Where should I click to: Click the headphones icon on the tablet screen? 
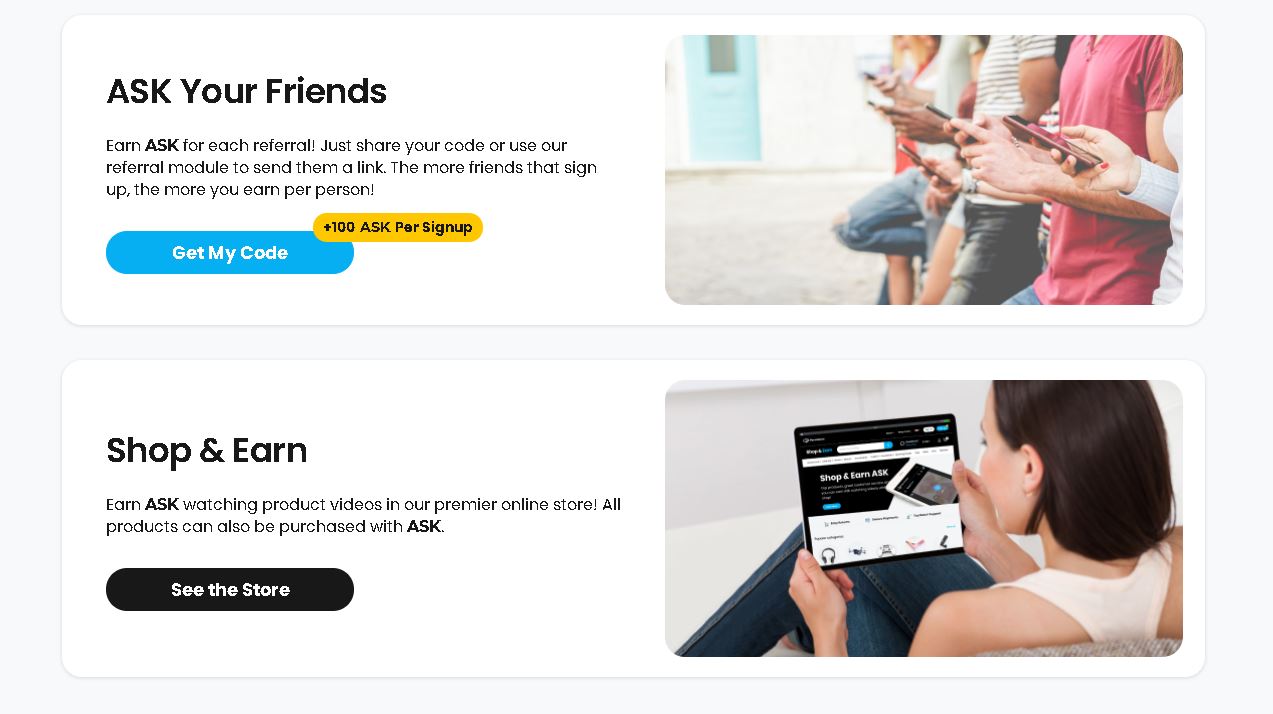(x=828, y=555)
